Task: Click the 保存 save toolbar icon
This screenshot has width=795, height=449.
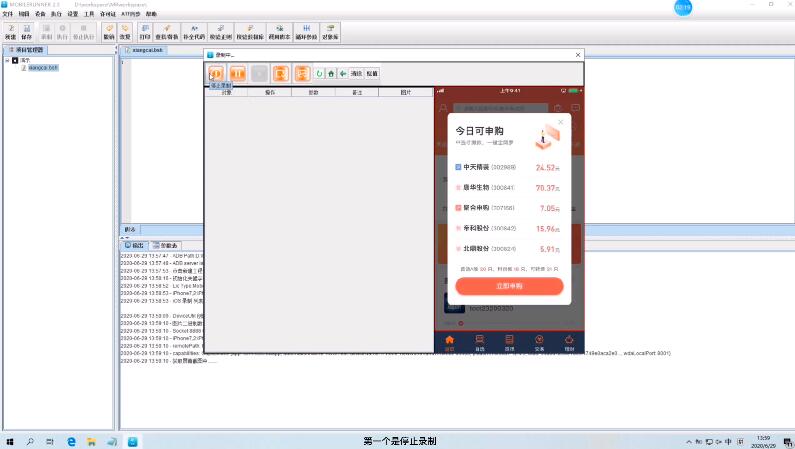Action: point(26,33)
